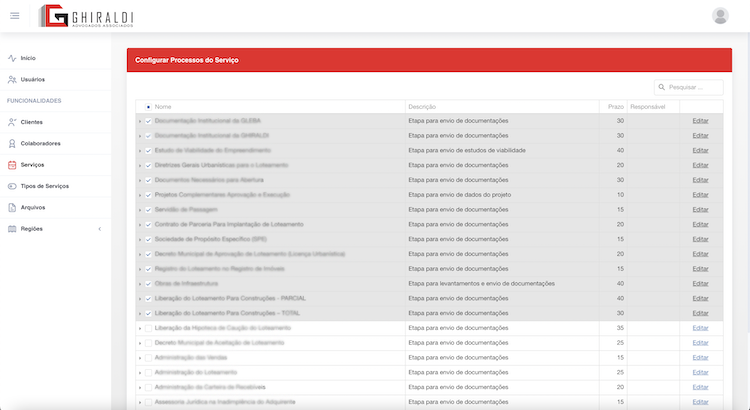Viewport: 750px width, 410px height.
Task: Expand Documentos Necessários para Abertura row
Action: point(140,181)
